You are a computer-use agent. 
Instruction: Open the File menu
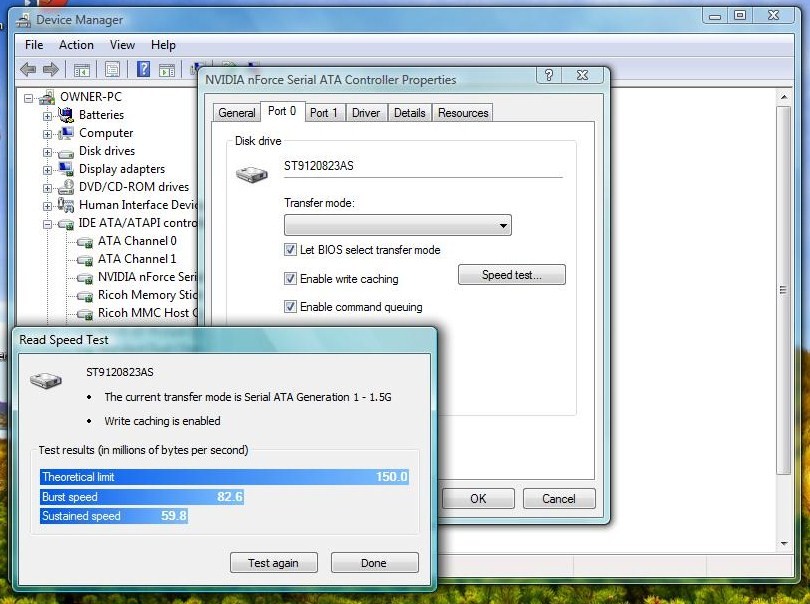[x=34, y=45]
